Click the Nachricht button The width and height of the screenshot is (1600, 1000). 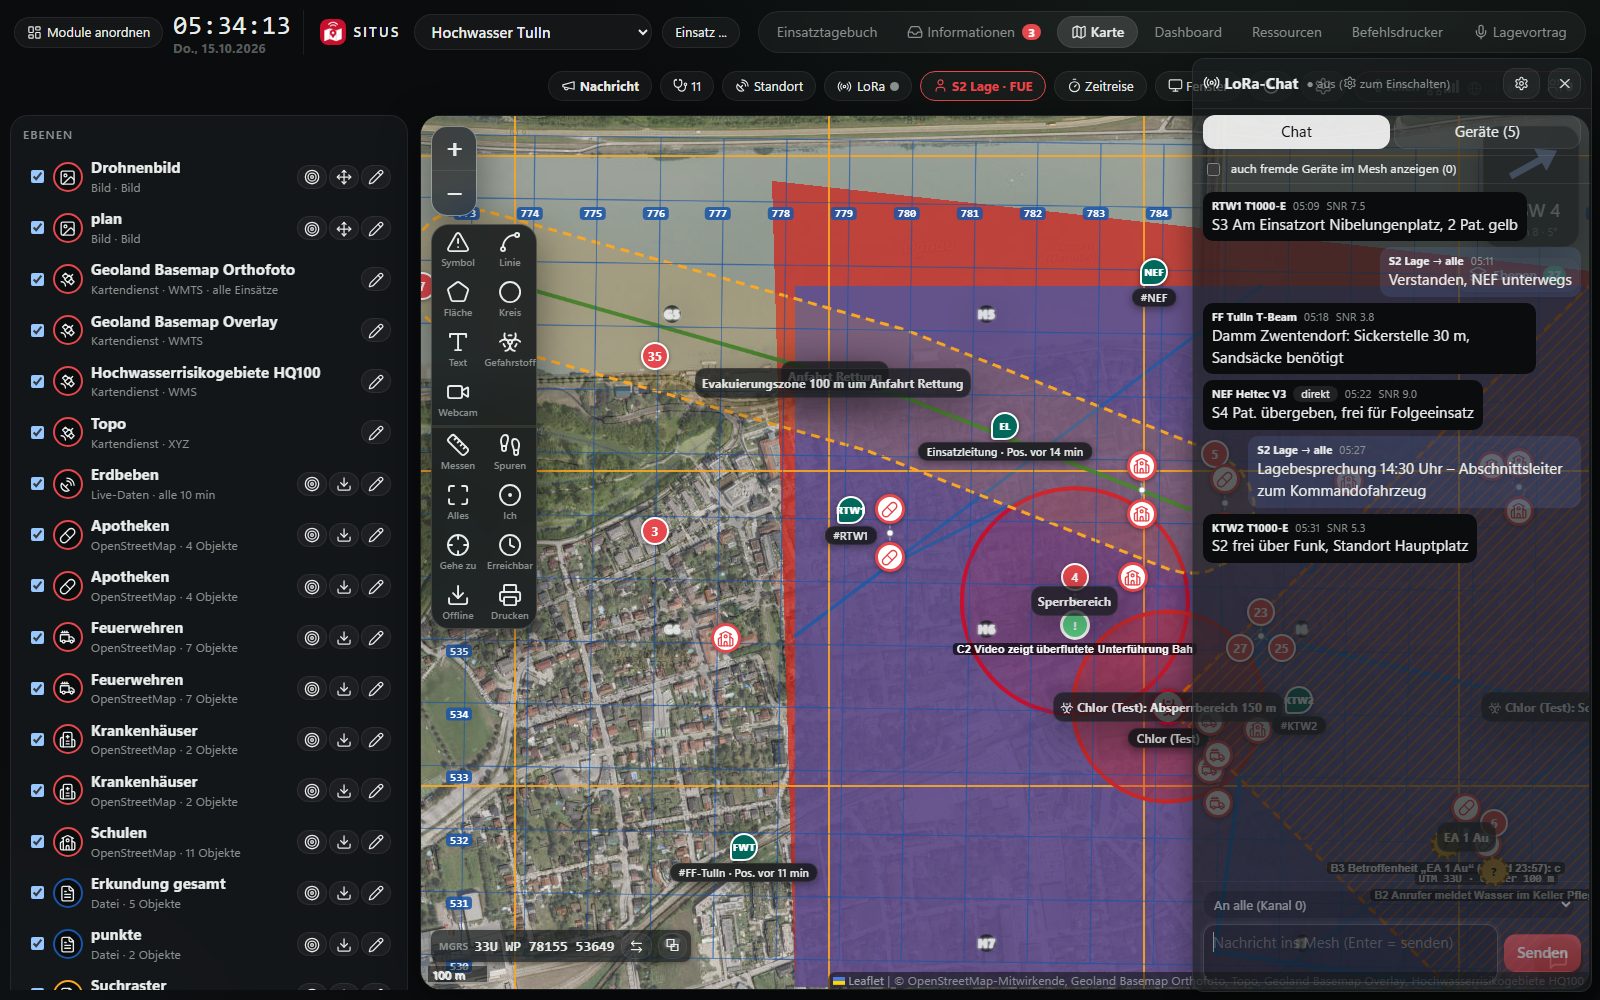point(600,86)
